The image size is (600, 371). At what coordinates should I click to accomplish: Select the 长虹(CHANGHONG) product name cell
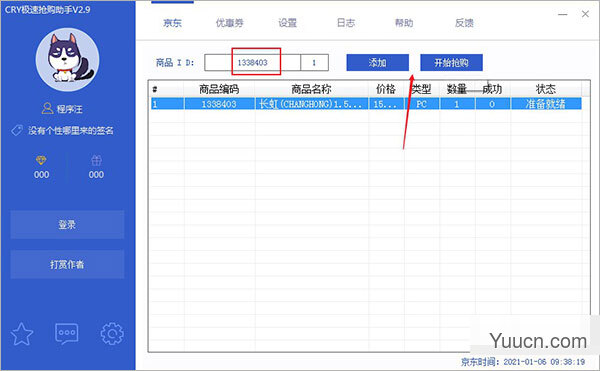pos(311,104)
